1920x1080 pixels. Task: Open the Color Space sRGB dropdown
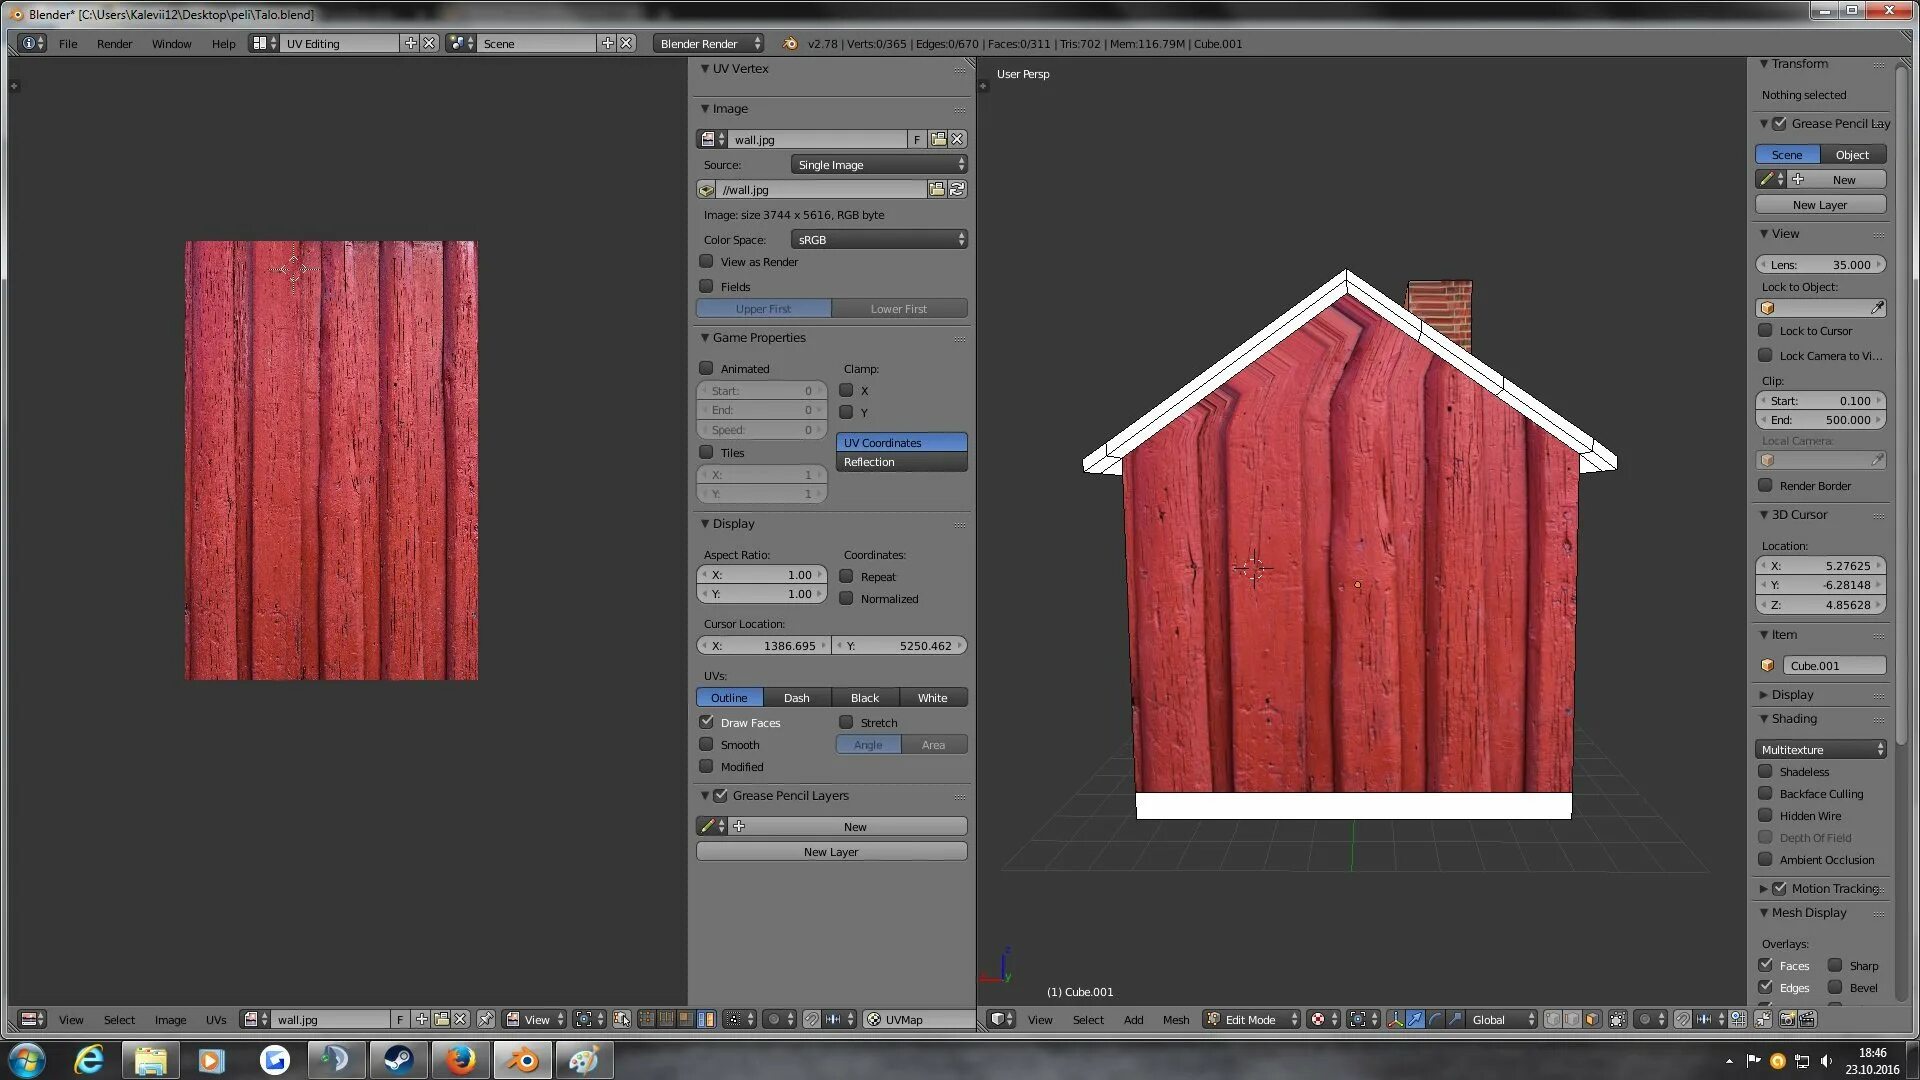click(878, 239)
